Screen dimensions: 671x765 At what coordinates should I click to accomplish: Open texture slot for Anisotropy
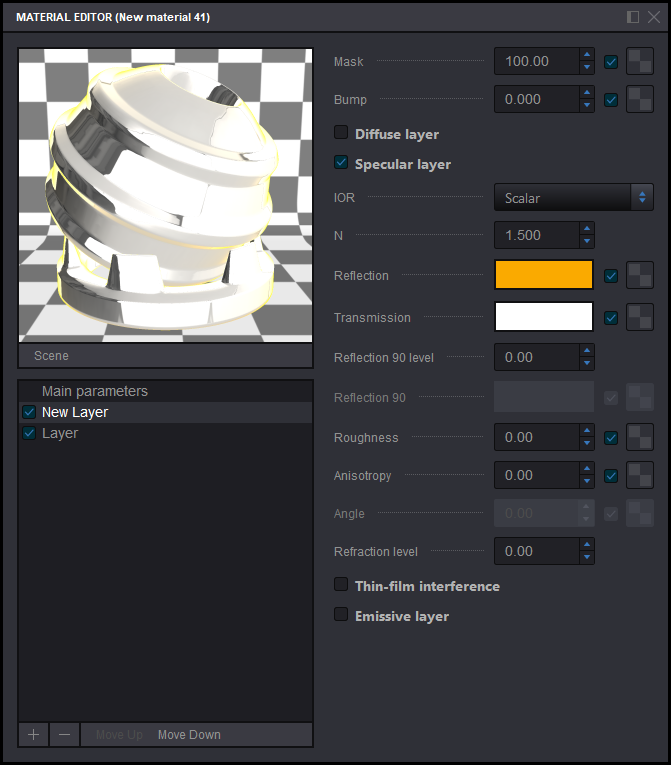pyautogui.click(x=640, y=475)
